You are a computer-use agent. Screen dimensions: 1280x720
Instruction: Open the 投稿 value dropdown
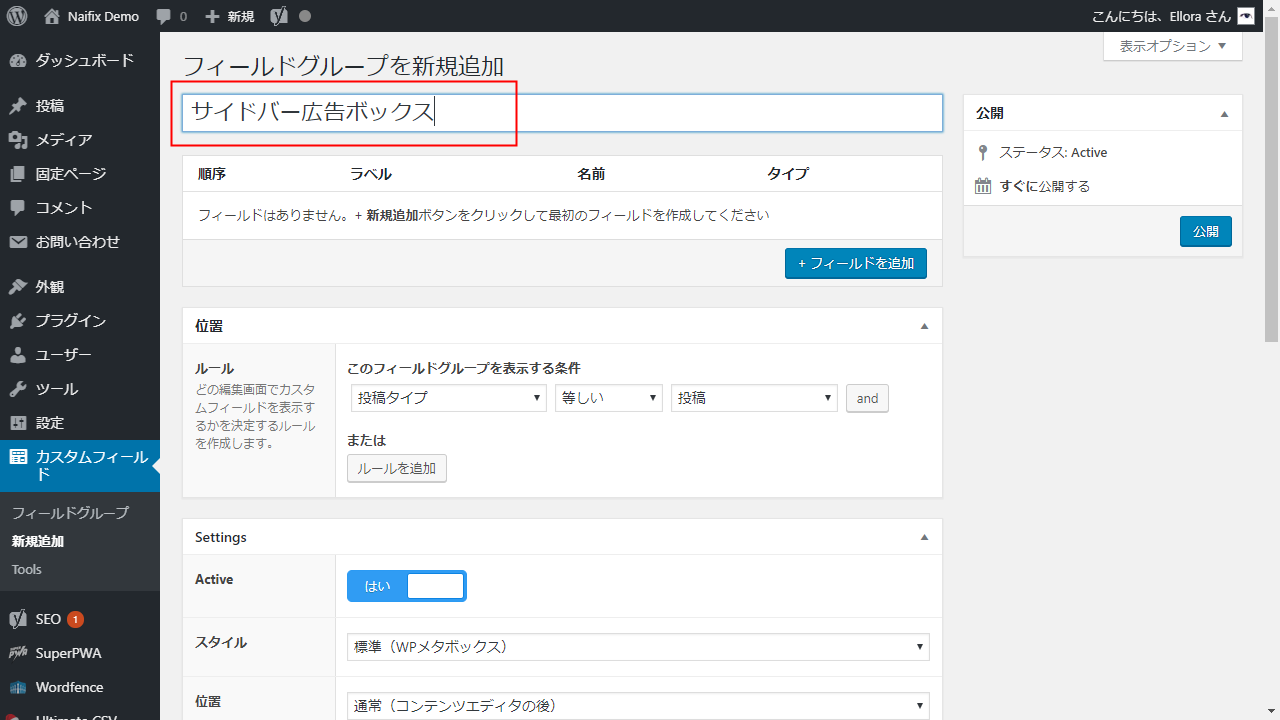pos(754,398)
